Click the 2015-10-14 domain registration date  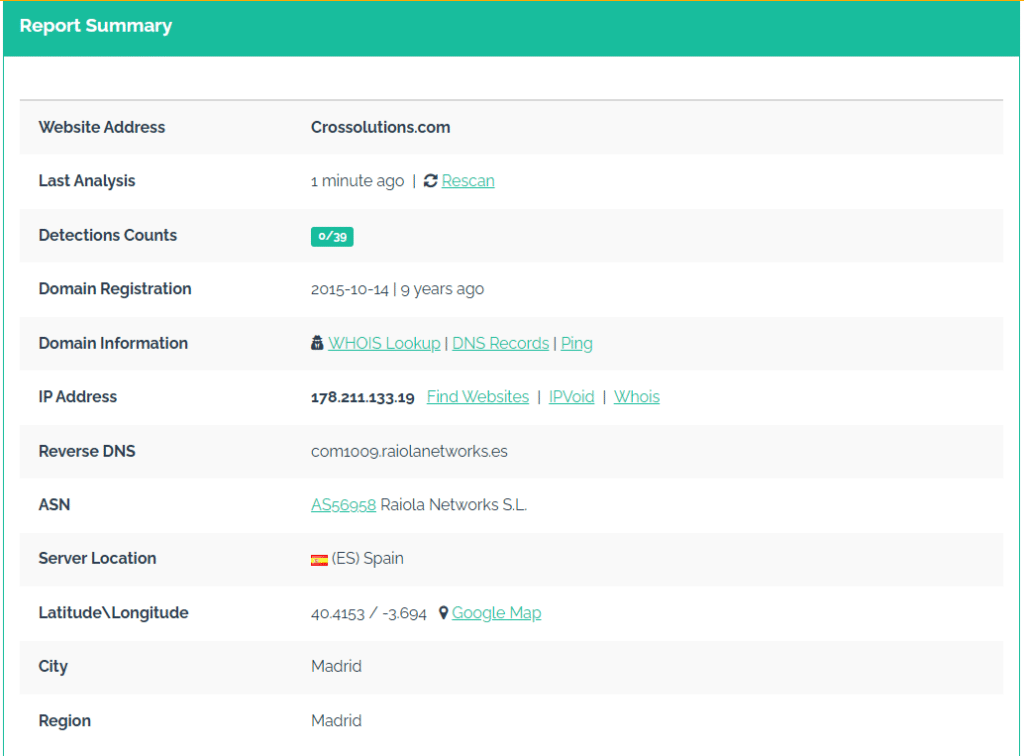(350, 289)
